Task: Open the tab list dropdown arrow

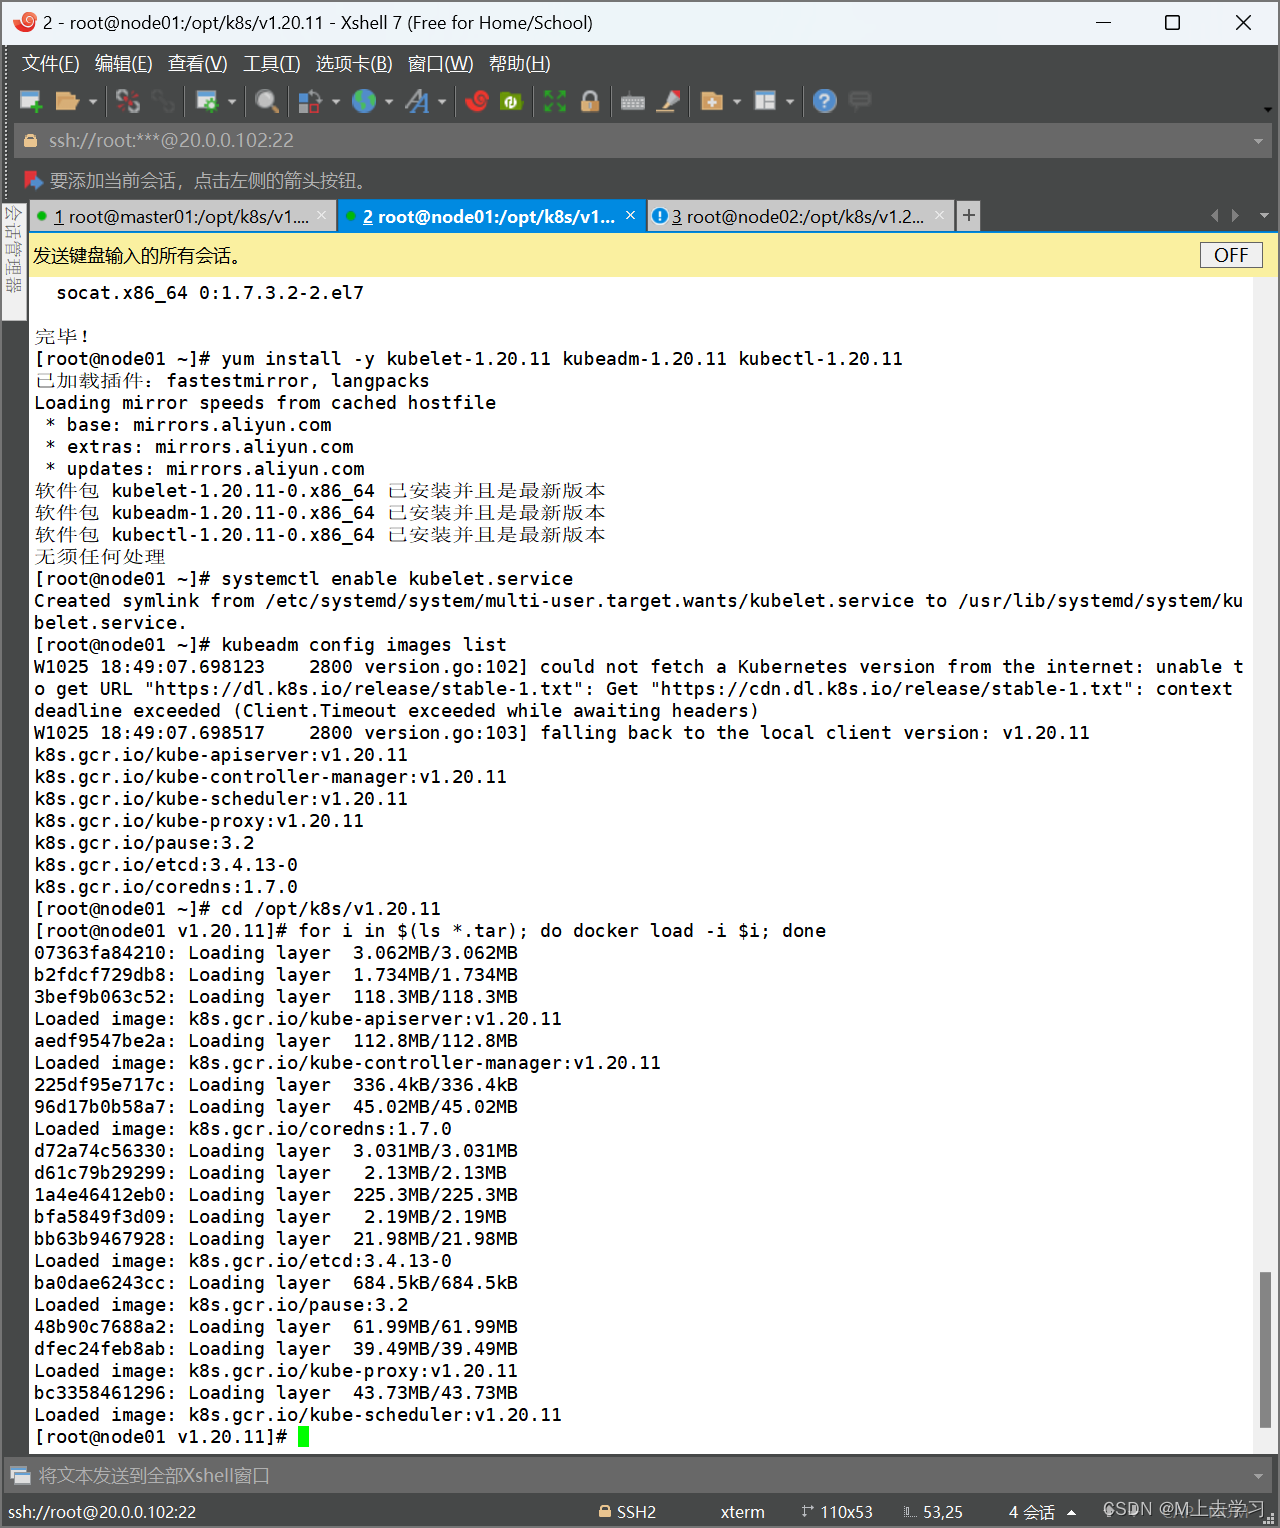Action: (x=1264, y=216)
